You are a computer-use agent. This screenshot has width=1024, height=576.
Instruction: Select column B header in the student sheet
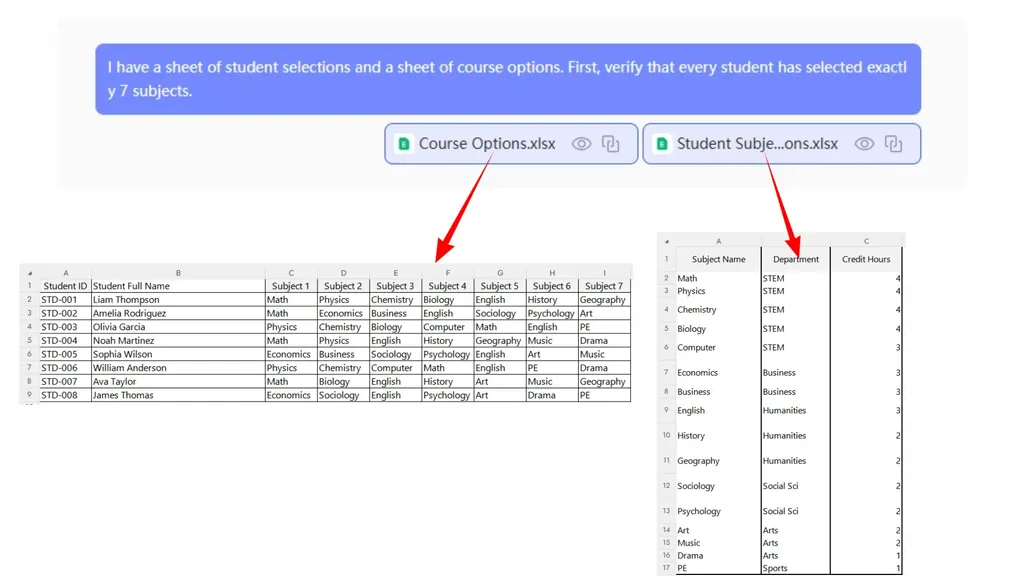pos(178,273)
